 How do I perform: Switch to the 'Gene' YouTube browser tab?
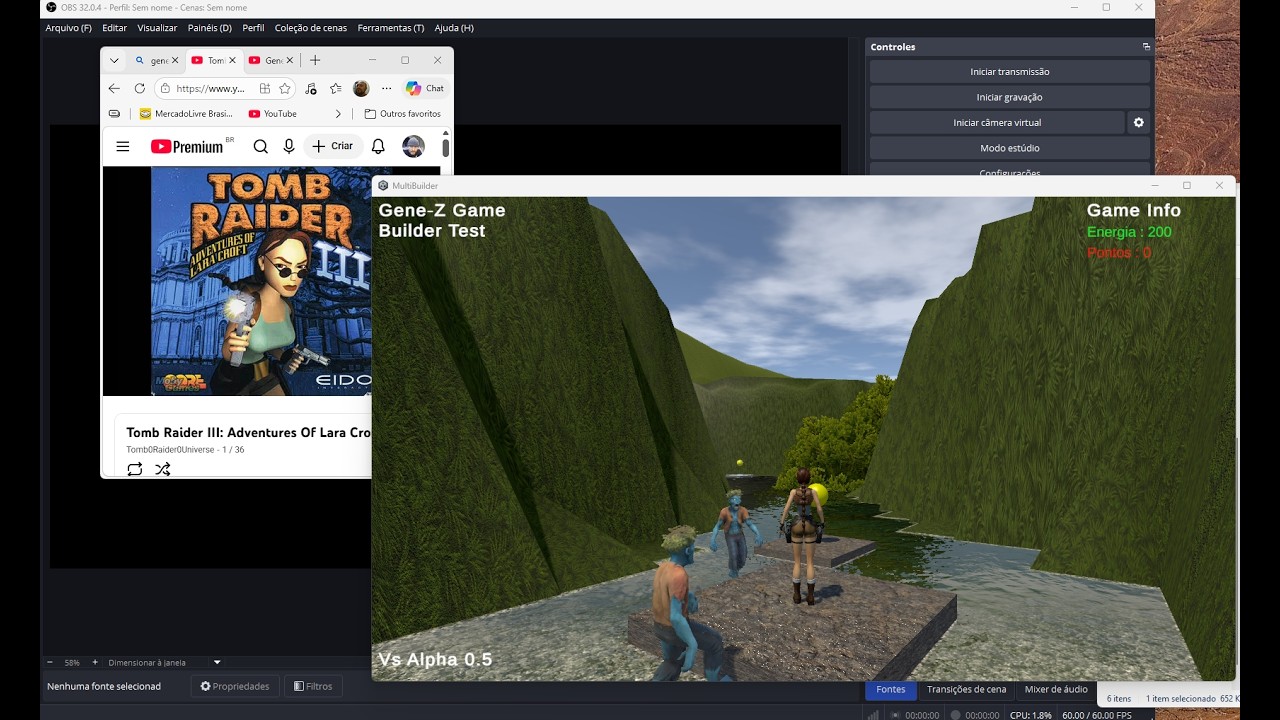tap(273, 60)
